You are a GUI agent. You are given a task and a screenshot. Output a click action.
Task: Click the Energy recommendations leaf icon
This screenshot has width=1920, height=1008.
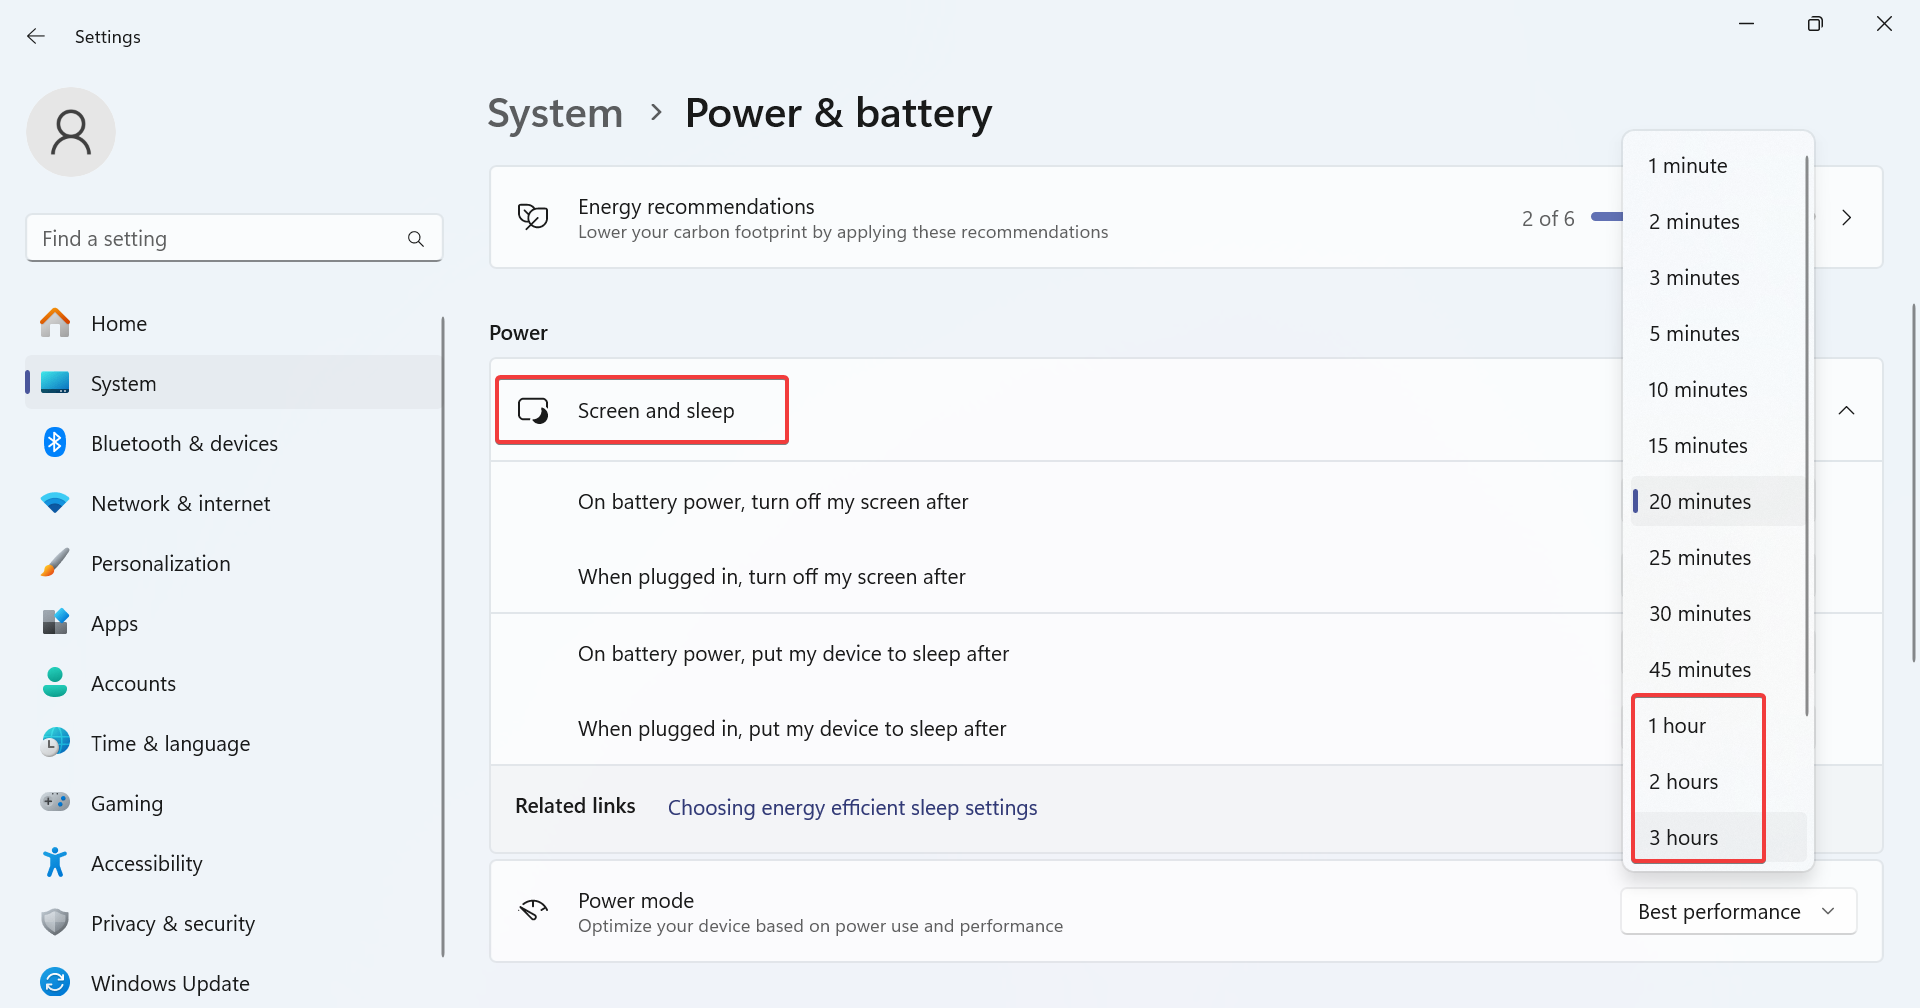[533, 217]
